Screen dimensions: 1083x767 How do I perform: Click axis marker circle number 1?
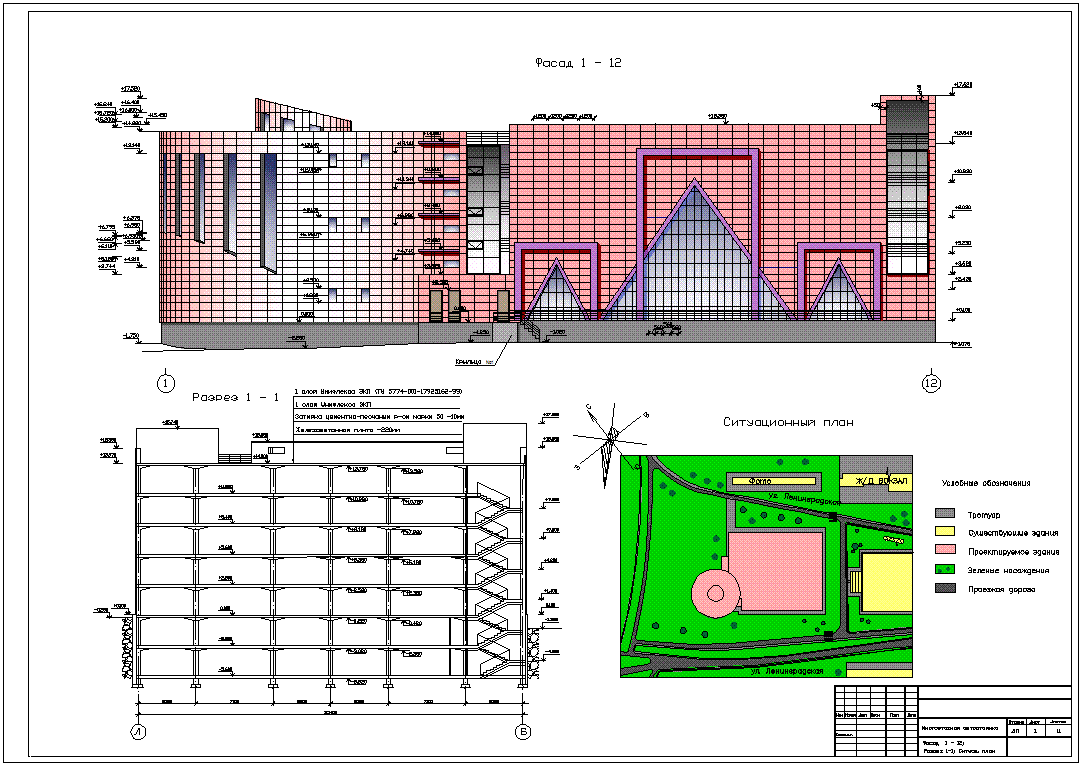coord(166,382)
